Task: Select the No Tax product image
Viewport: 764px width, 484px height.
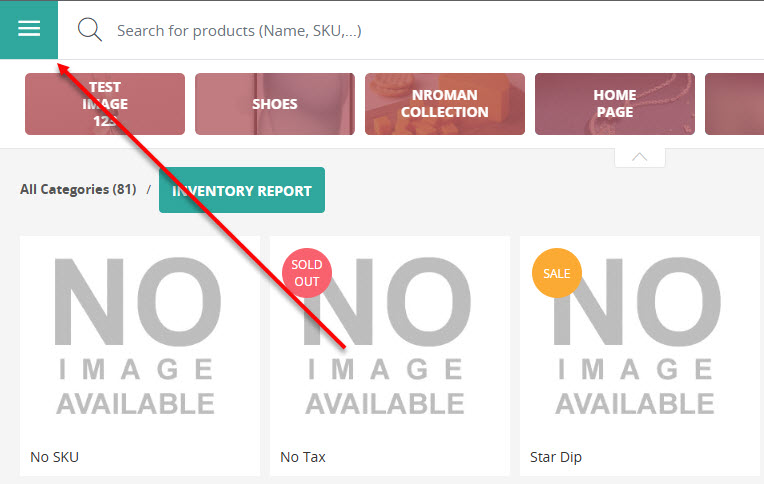Action: [390, 337]
